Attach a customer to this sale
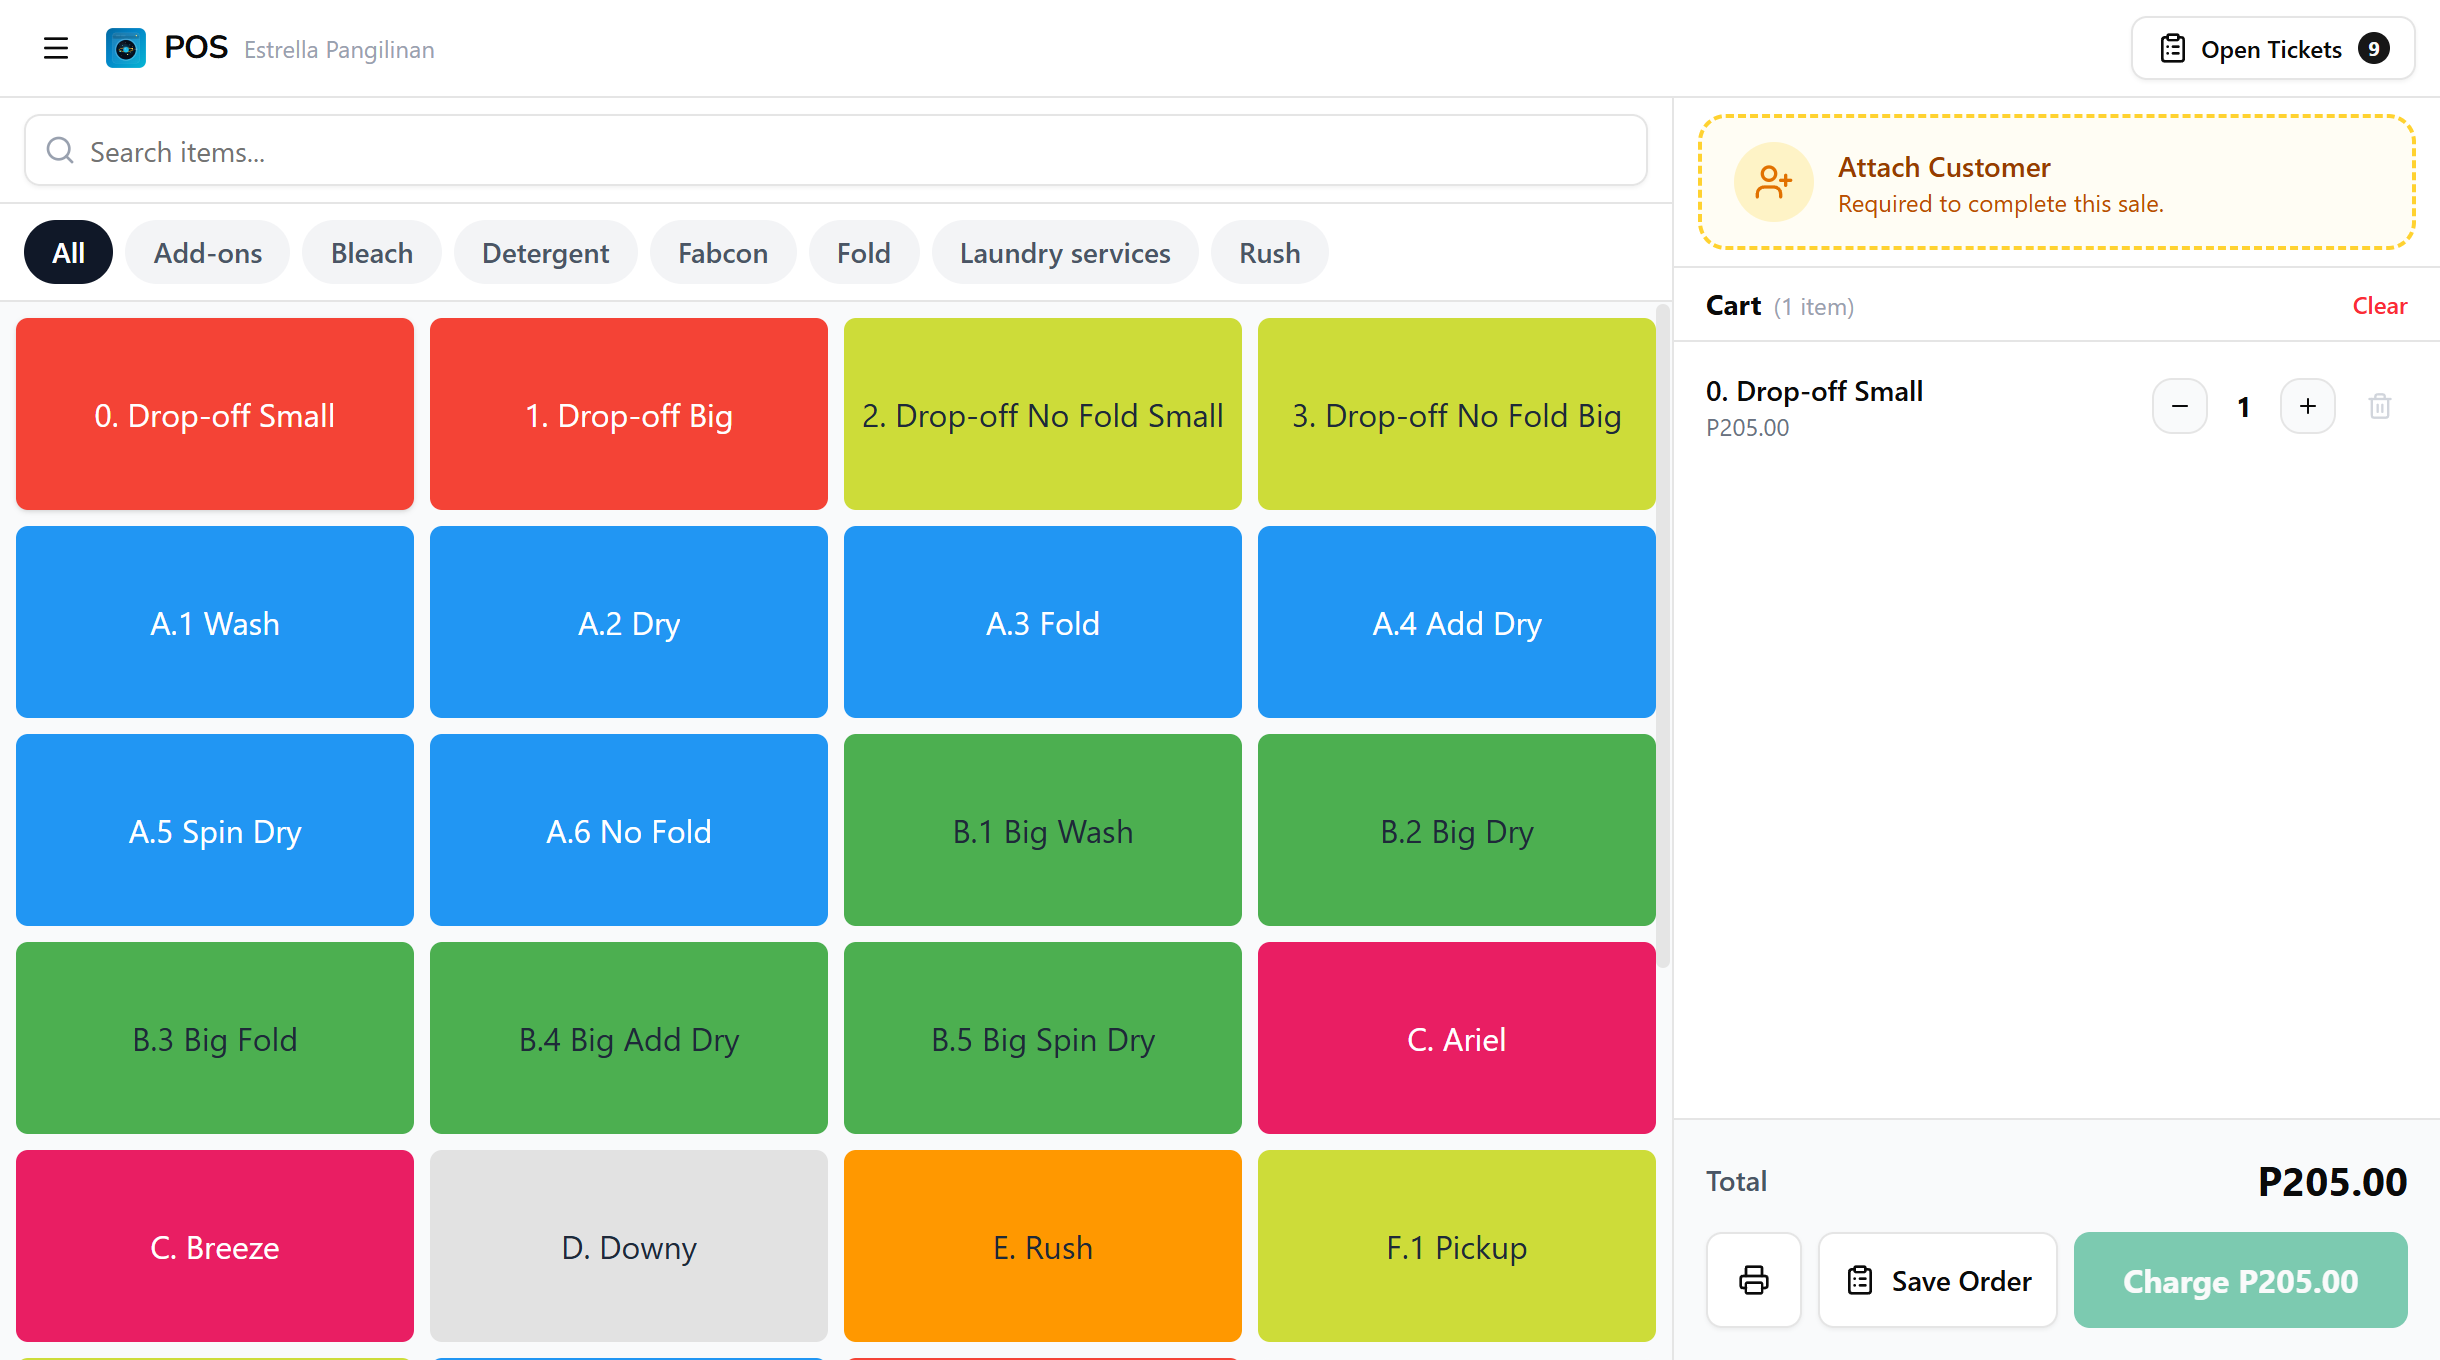Screen dimensions: 2440x1360 [2057, 182]
